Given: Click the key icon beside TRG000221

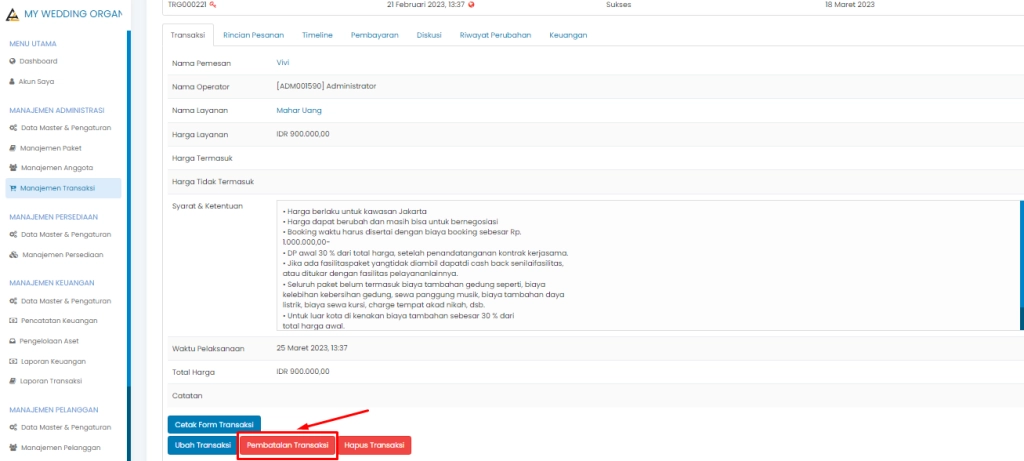Looking at the screenshot, I should point(213,4).
